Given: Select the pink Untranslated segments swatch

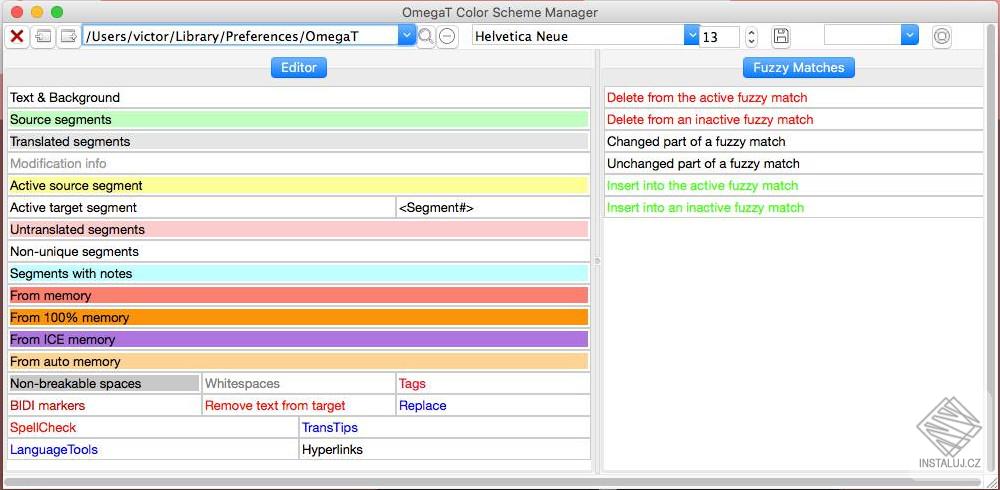Looking at the screenshot, I should [298, 230].
